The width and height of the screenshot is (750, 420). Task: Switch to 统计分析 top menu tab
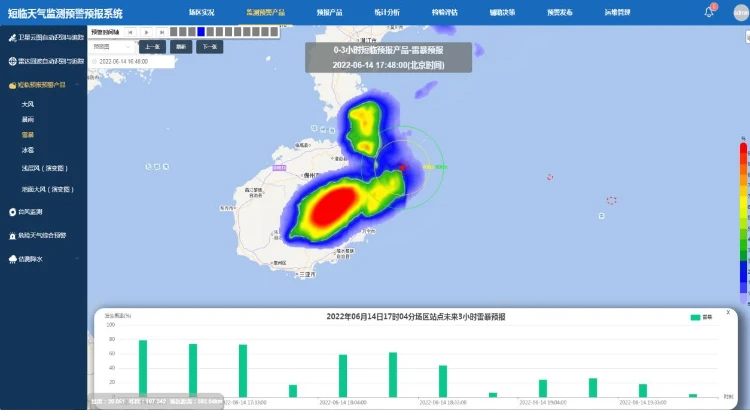(358, 13)
